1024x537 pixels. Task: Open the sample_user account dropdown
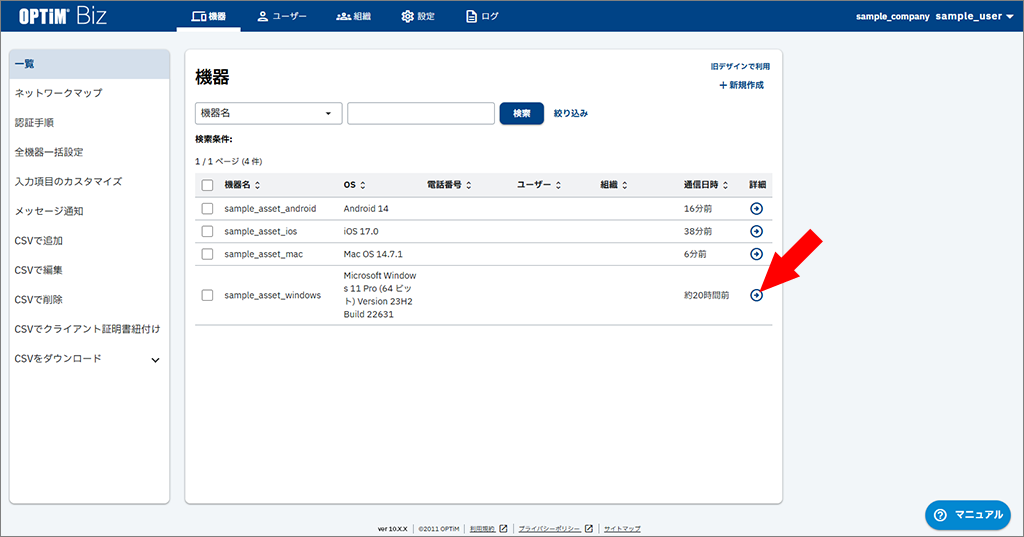point(975,16)
